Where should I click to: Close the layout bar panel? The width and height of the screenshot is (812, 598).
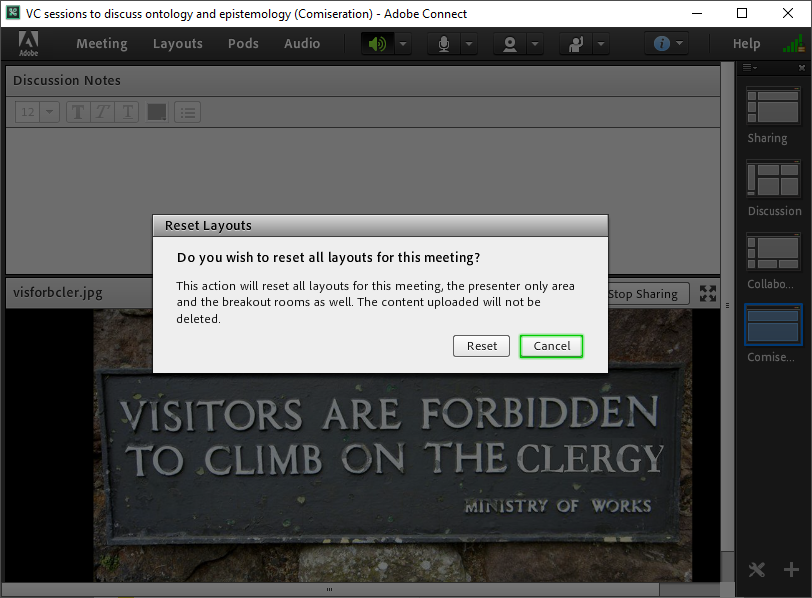pos(802,68)
